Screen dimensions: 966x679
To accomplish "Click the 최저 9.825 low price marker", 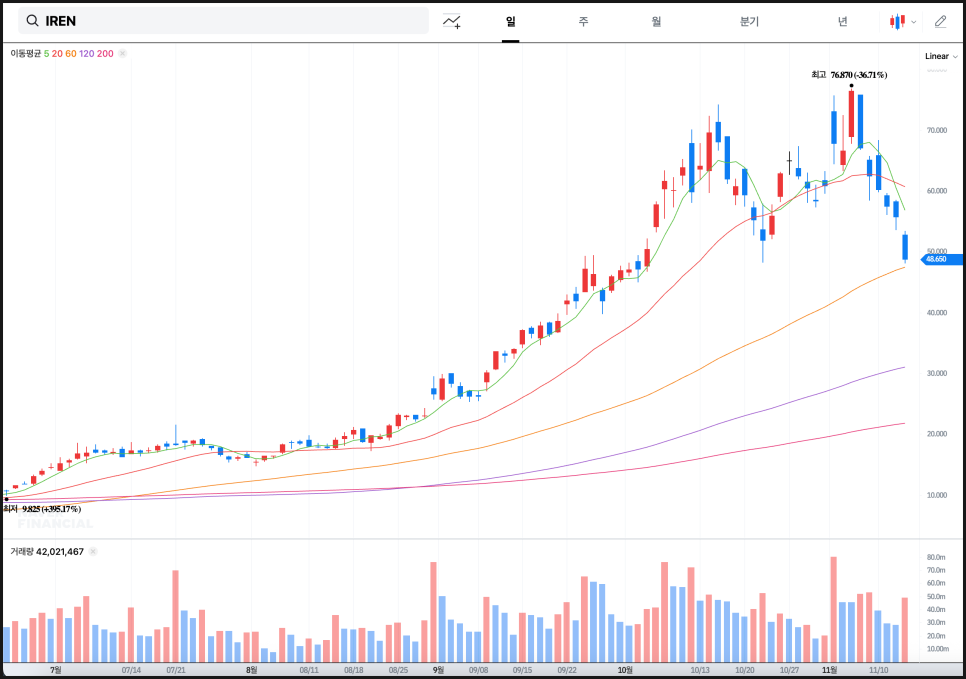I will click(x=42, y=509).
